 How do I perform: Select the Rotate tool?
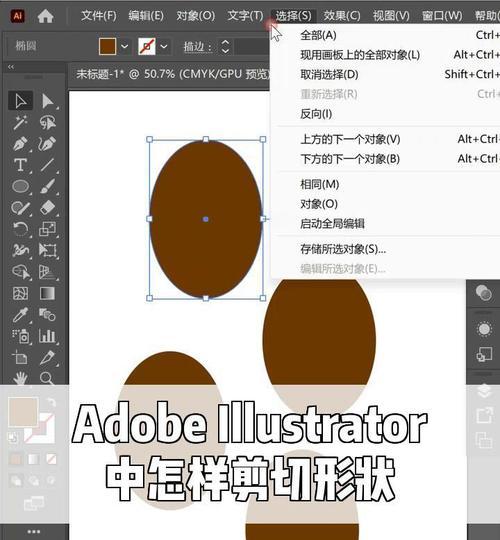(x=20, y=229)
